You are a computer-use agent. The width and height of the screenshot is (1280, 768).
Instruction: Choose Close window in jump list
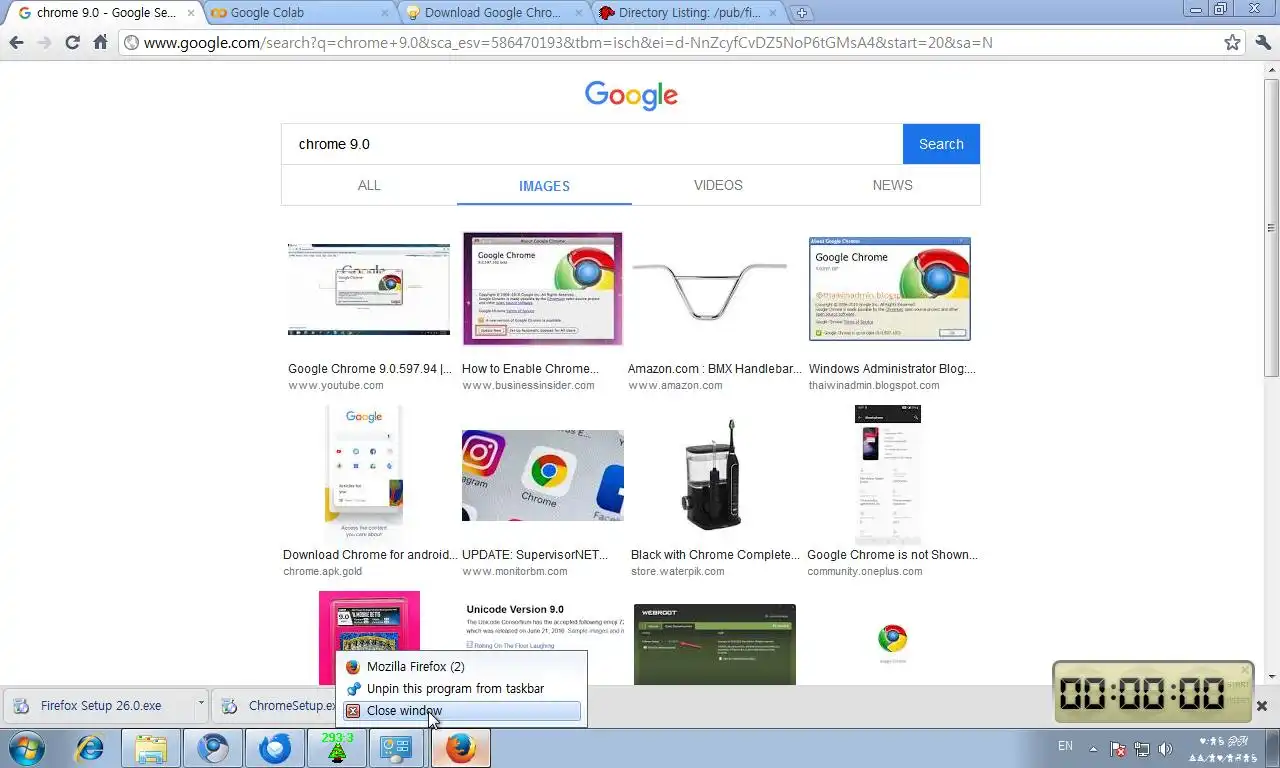461,711
